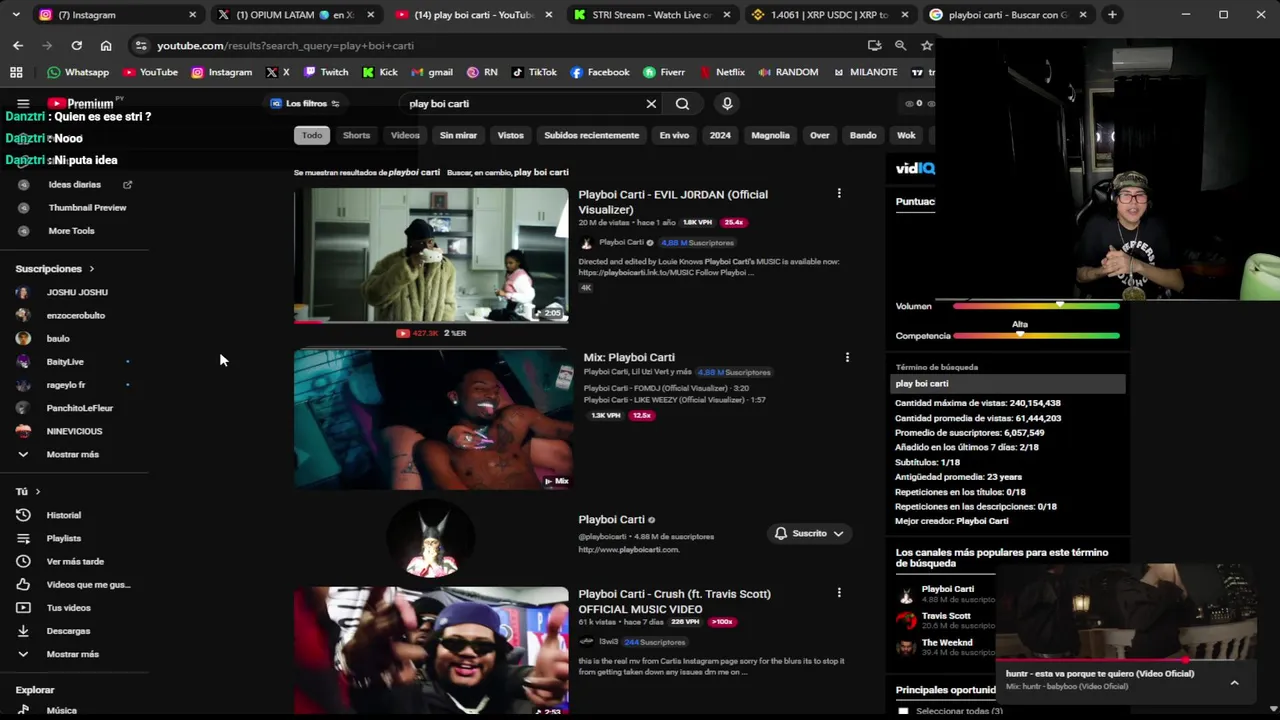This screenshot has width=1280, height=720.
Task: Open Chrome apps grid in bookmarks bar
Action: coord(16,72)
